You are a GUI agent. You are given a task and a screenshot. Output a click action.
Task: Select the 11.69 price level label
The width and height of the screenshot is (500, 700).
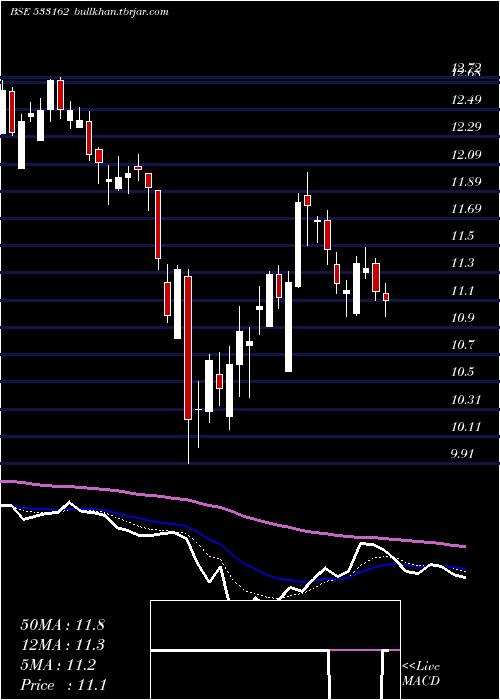(x=466, y=208)
